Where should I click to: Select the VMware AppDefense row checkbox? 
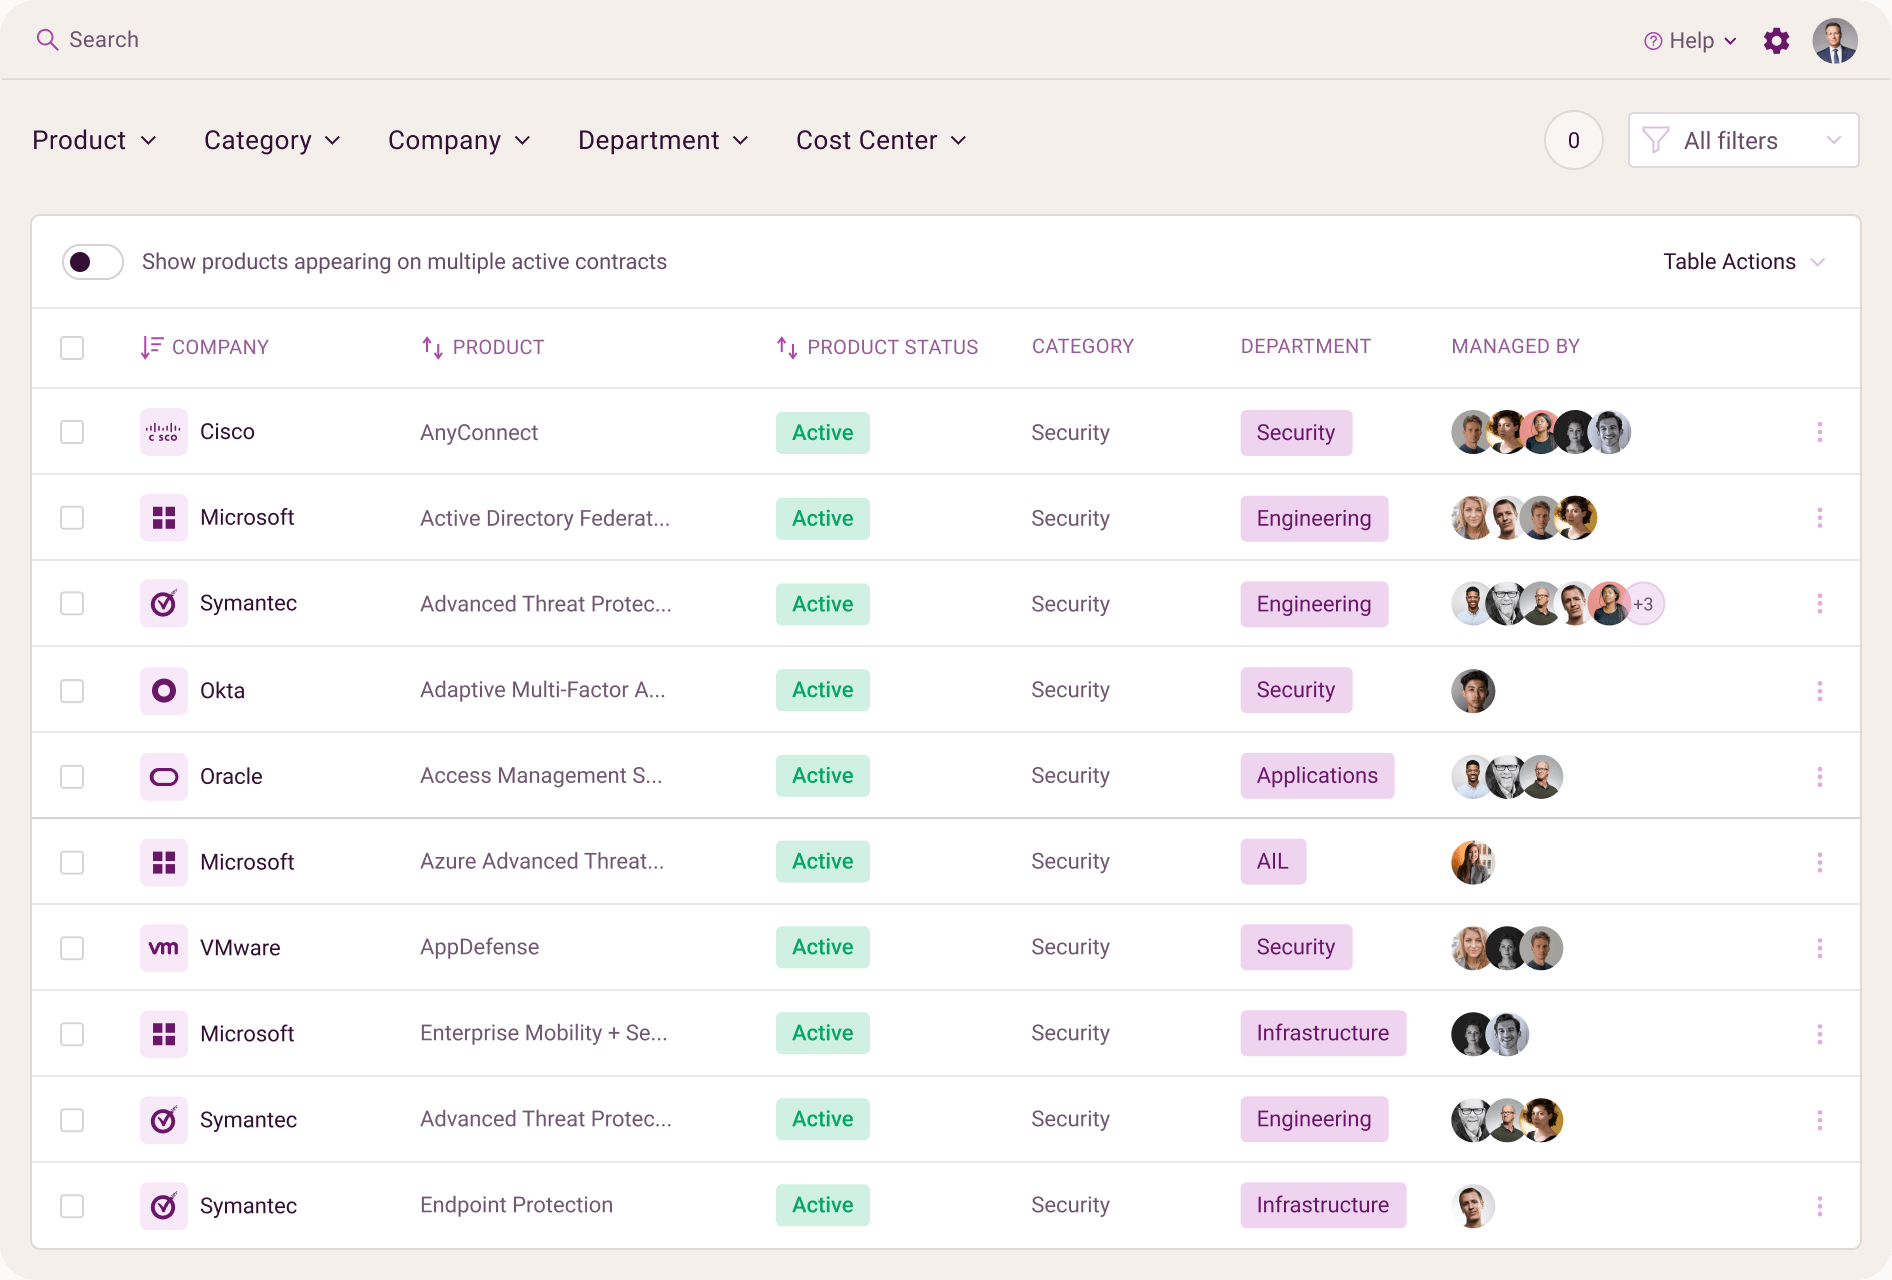pyautogui.click(x=72, y=948)
